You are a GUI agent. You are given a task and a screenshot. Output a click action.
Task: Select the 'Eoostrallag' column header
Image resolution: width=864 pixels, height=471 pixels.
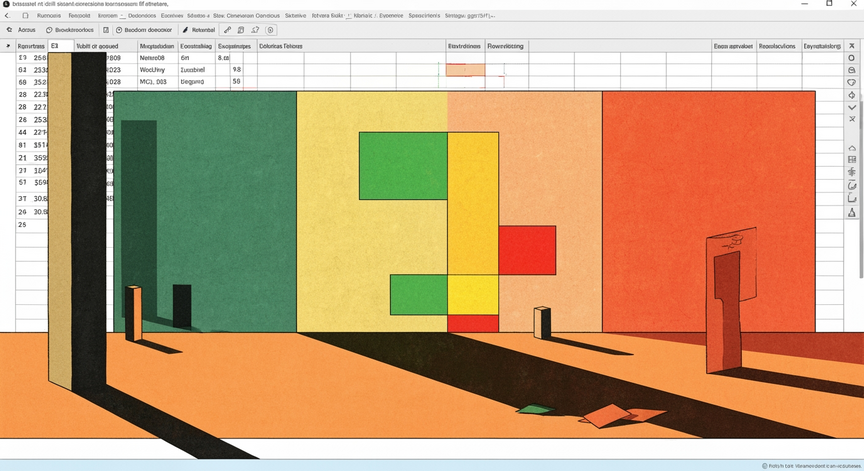[x=196, y=46]
